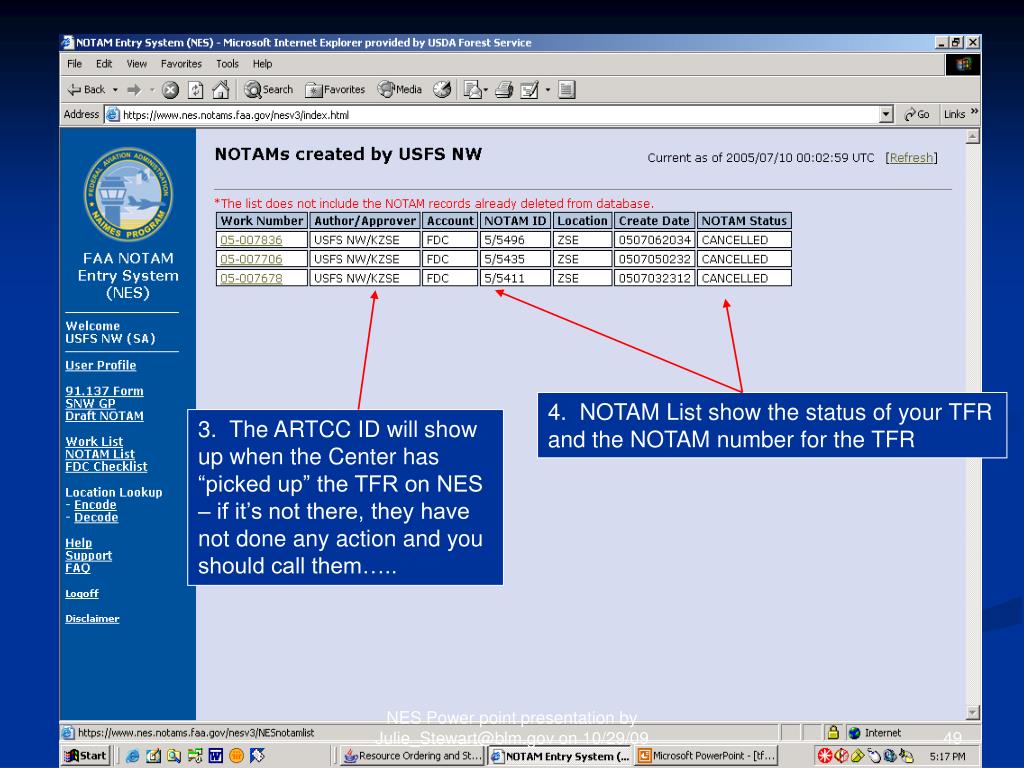Click NOTAM ID cell 5/5496

pos(515,240)
